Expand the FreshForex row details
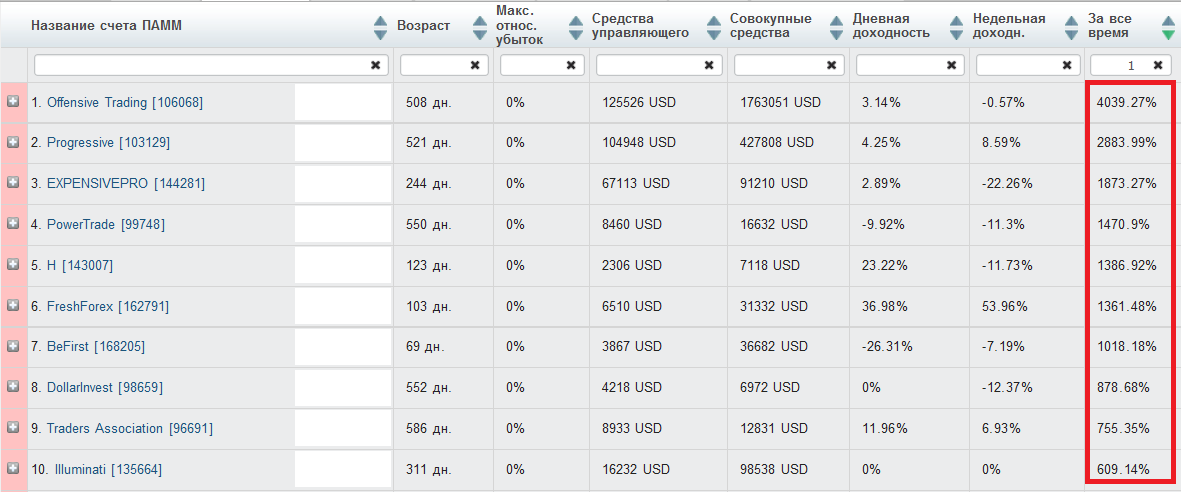The image size is (1181, 492). click(x=13, y=305)
